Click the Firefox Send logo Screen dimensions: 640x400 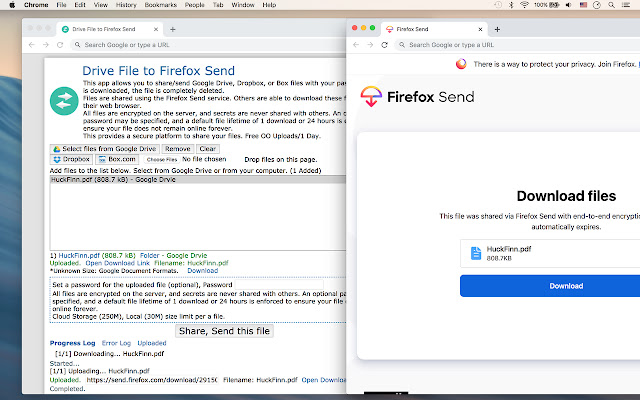pos(417,97)
